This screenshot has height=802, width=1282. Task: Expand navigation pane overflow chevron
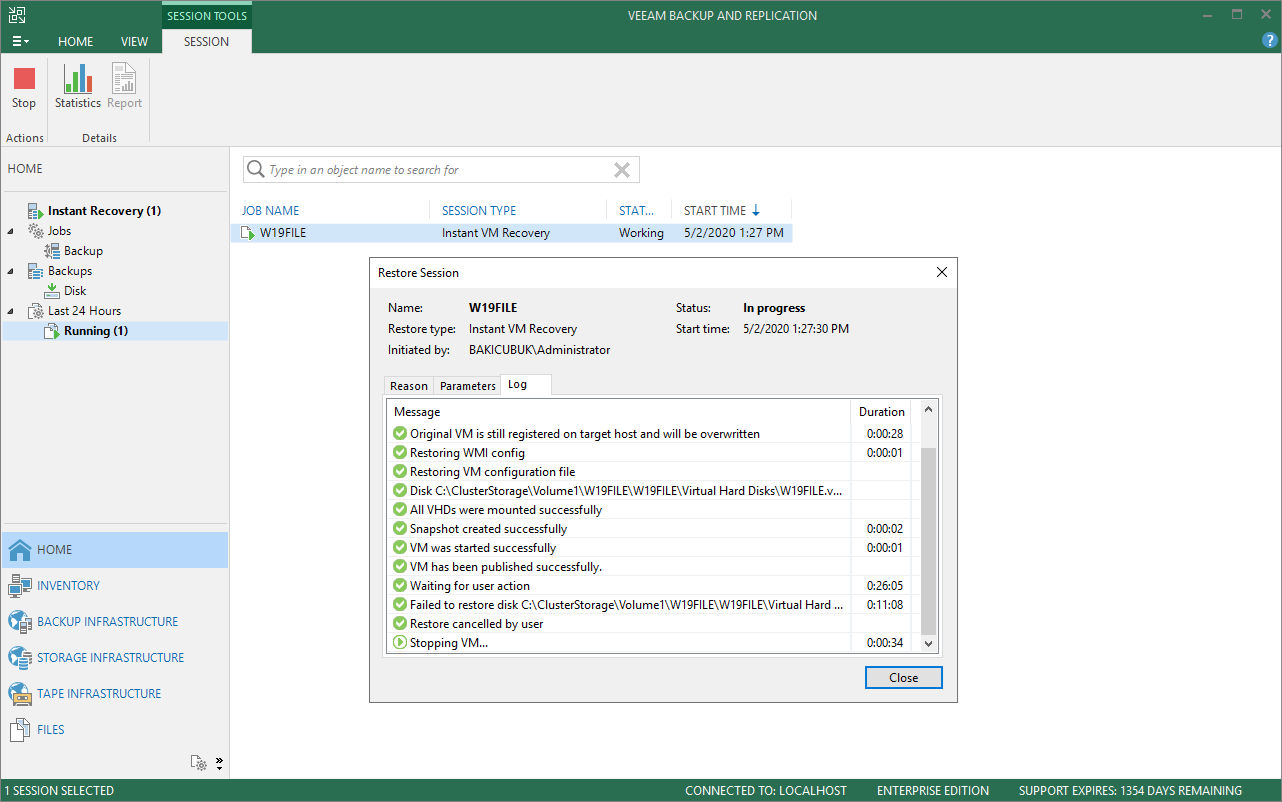(219, 763)
